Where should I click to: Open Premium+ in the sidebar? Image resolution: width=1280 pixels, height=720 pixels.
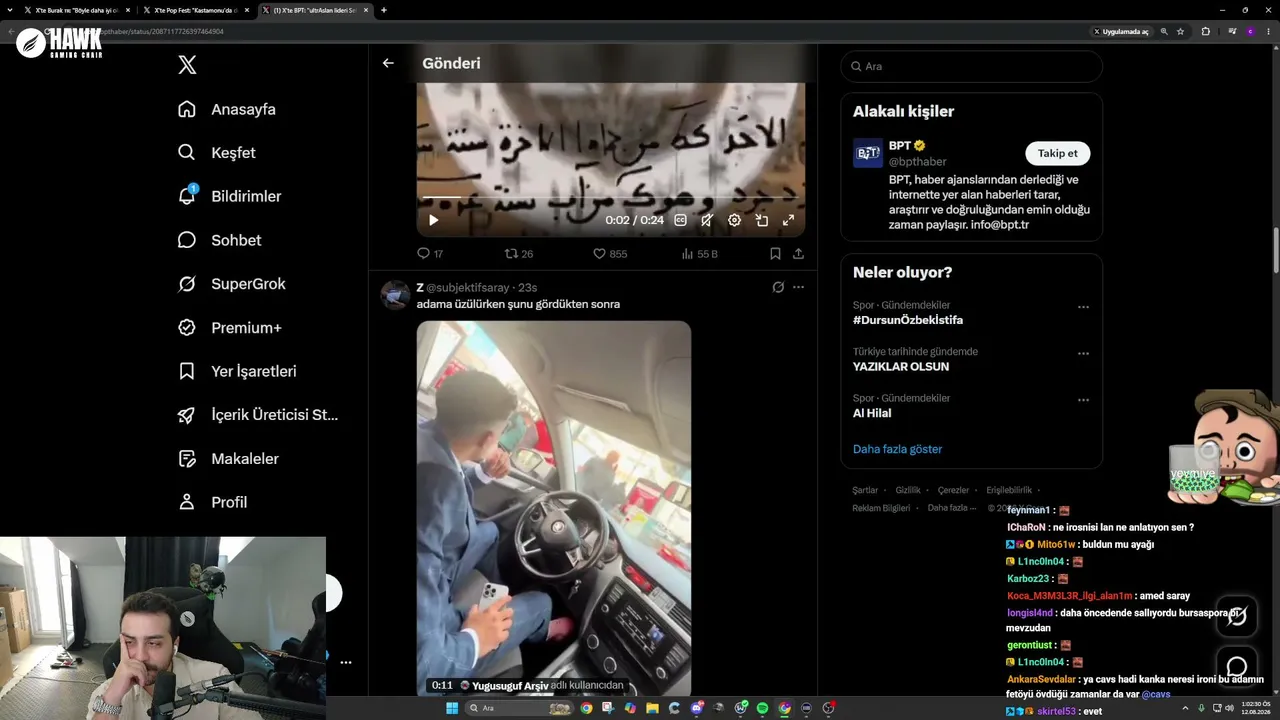pyautogui.click(x=229, y=327)
